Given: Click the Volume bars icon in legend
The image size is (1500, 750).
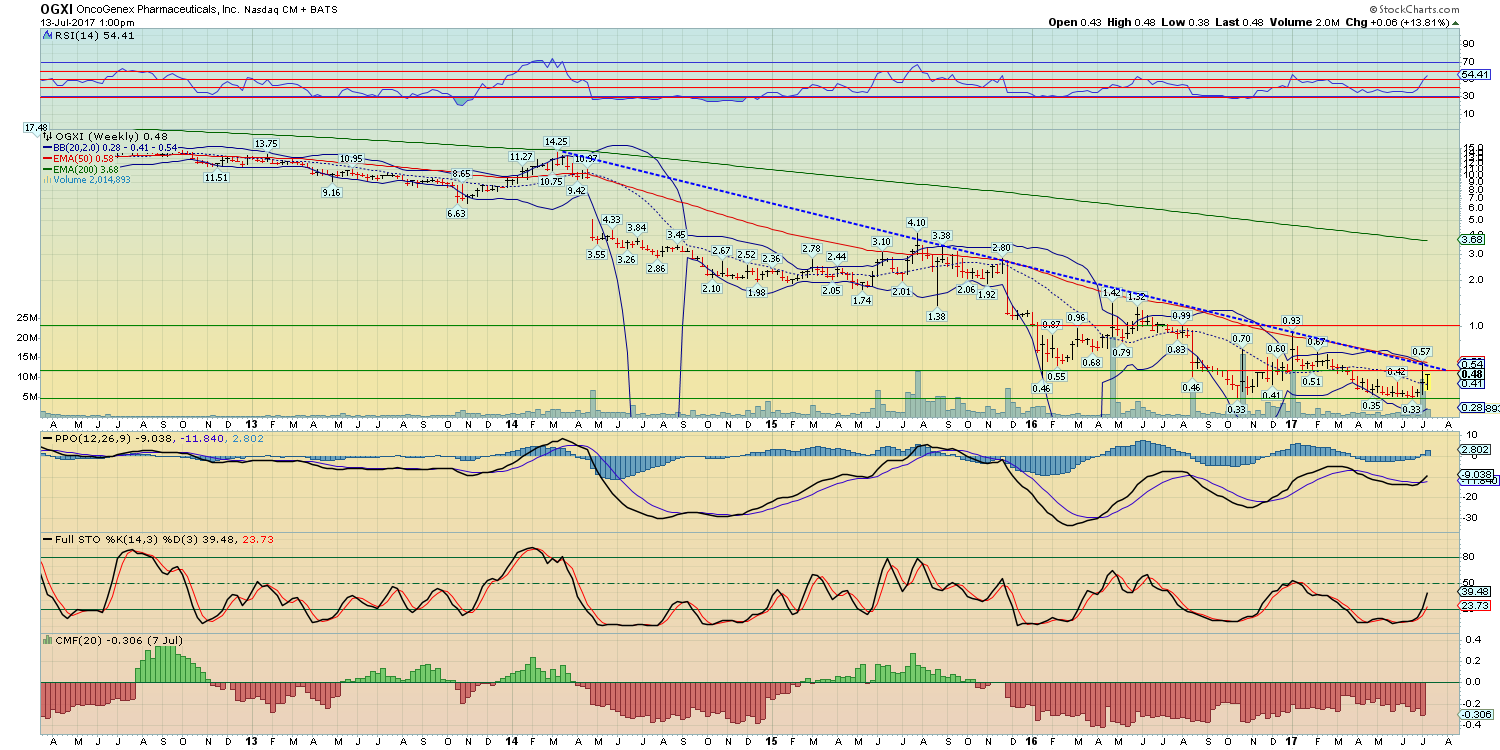Looking at the screenshot, I should [47, 180].
